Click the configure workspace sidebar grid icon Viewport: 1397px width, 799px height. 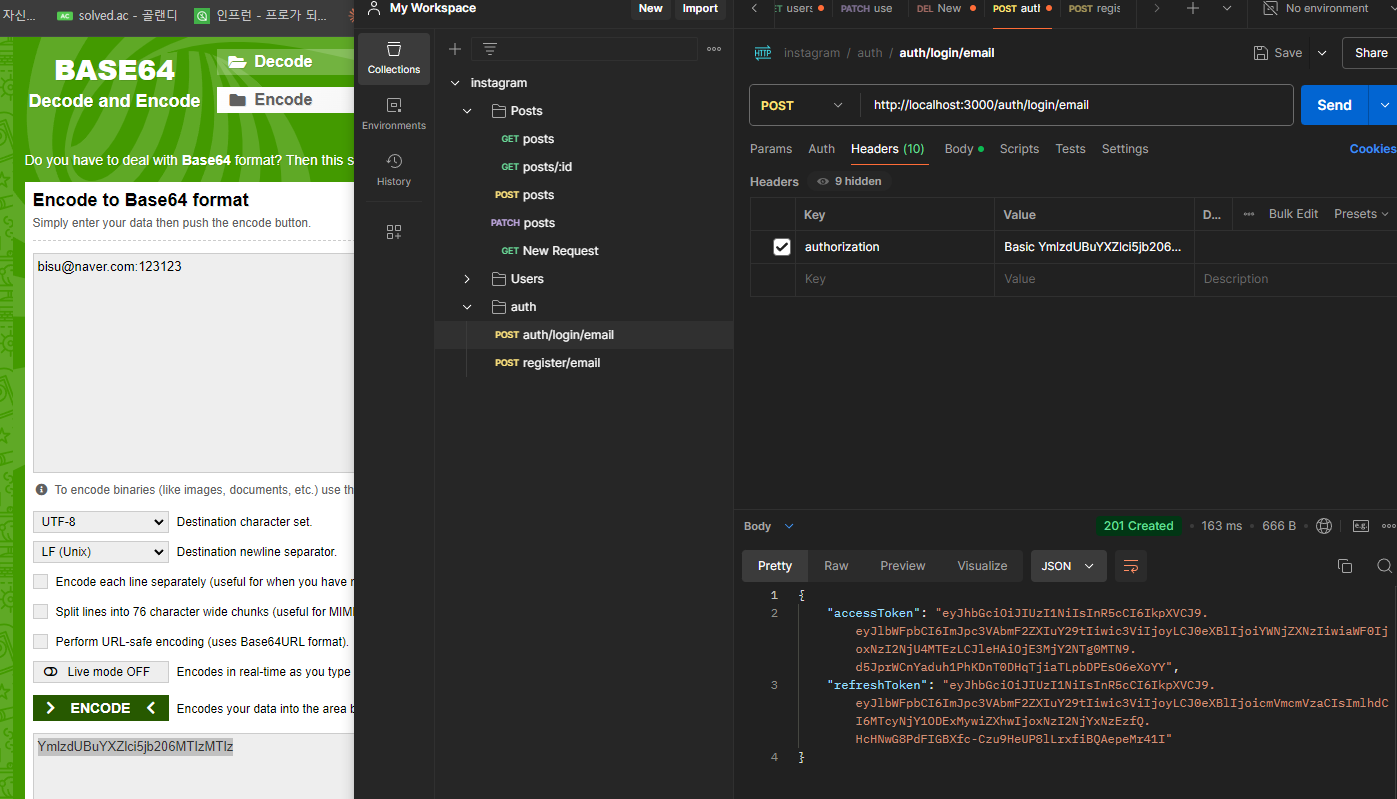(394, 232)
